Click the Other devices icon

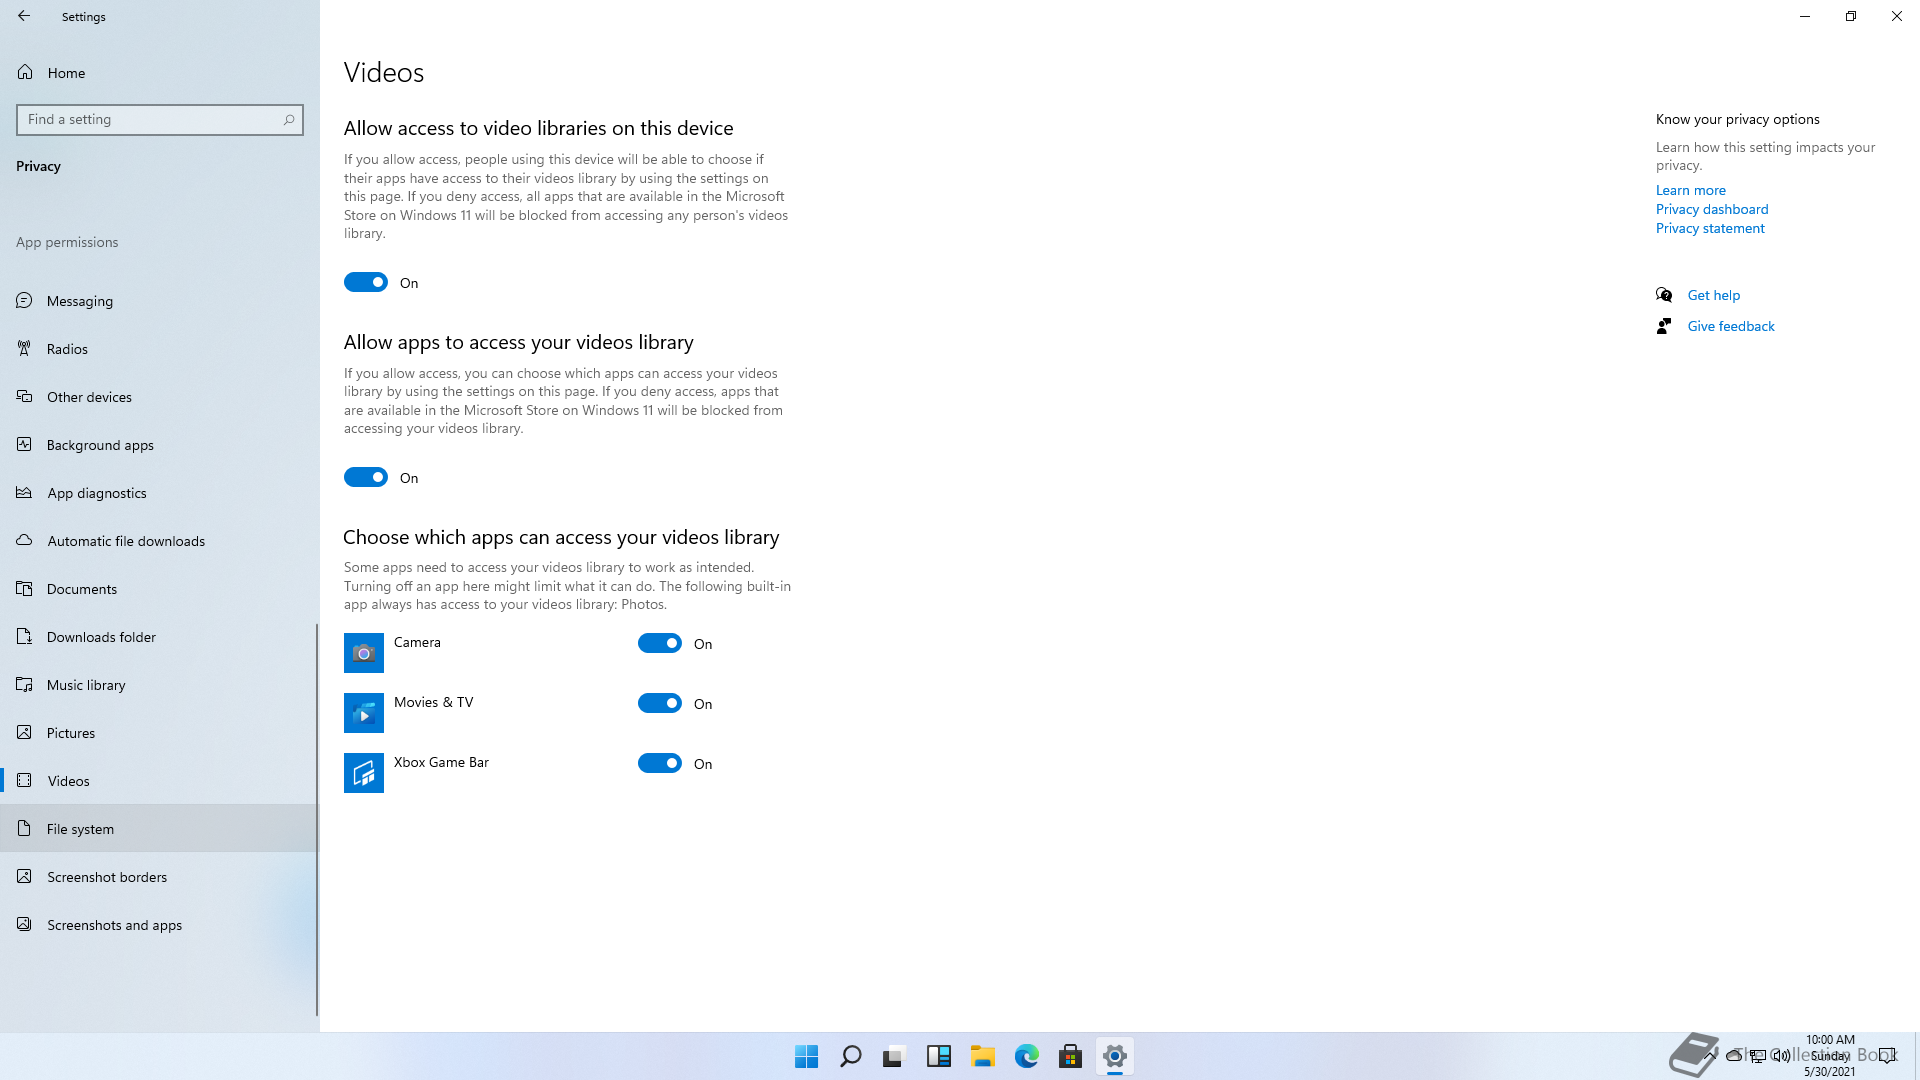click(x=24, y=396)
